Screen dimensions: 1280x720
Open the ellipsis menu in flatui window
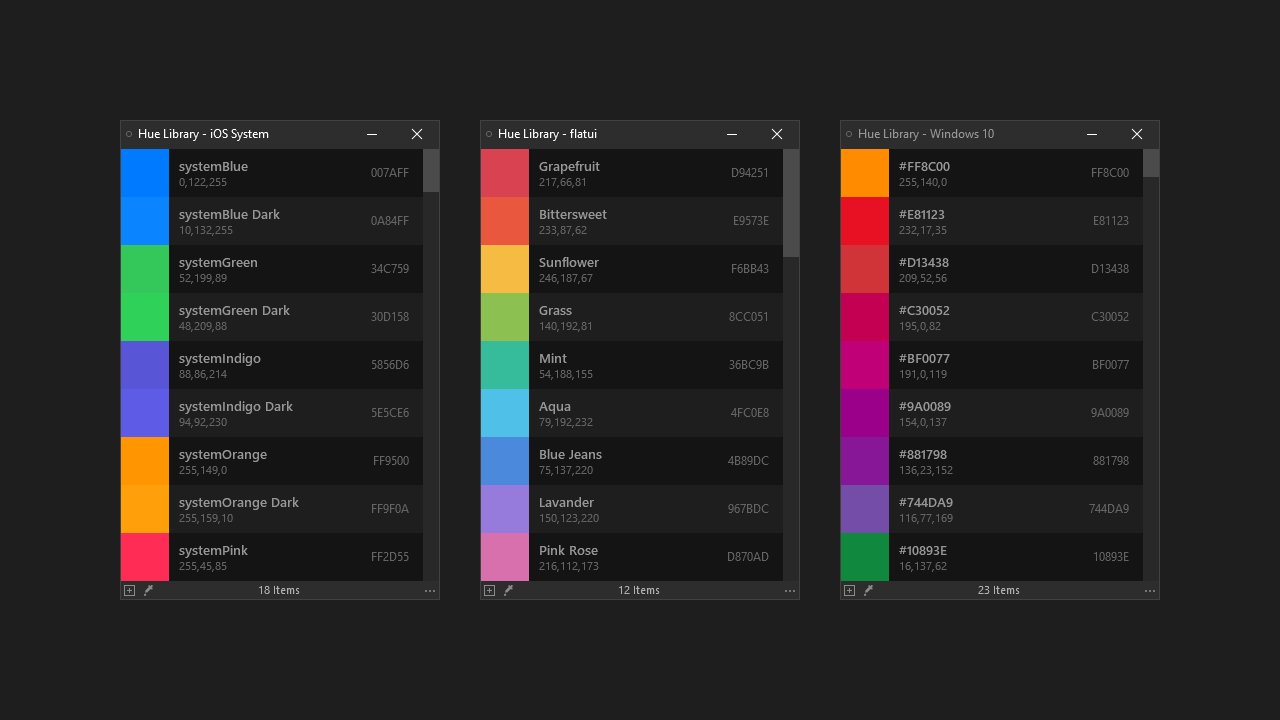coord(790,591)
